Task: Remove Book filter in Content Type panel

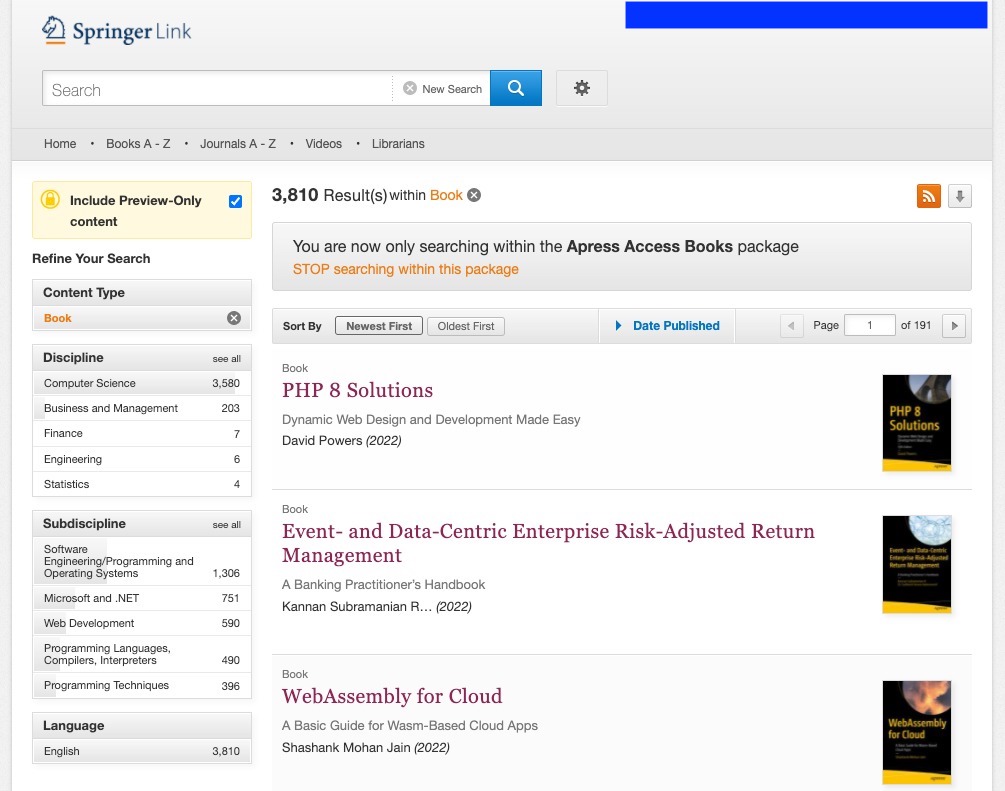Action: (x=234, y=318)
